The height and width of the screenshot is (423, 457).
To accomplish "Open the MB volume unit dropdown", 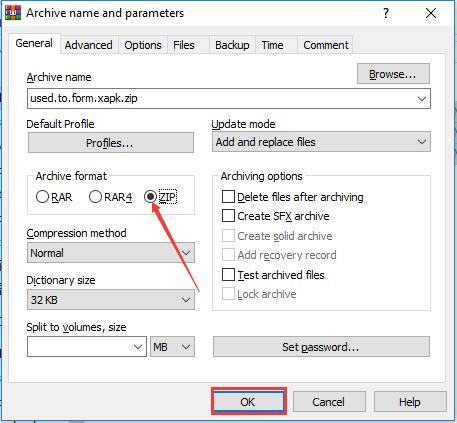I will 172,347.
